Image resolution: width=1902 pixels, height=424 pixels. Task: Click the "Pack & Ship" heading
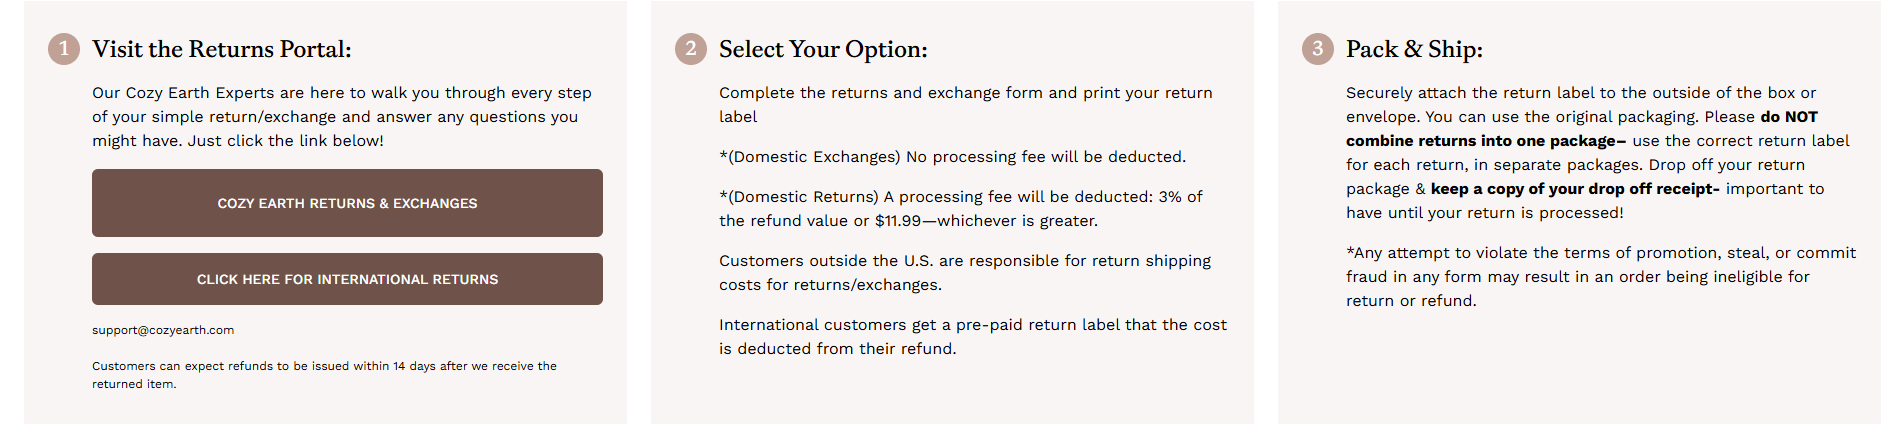1414,49
